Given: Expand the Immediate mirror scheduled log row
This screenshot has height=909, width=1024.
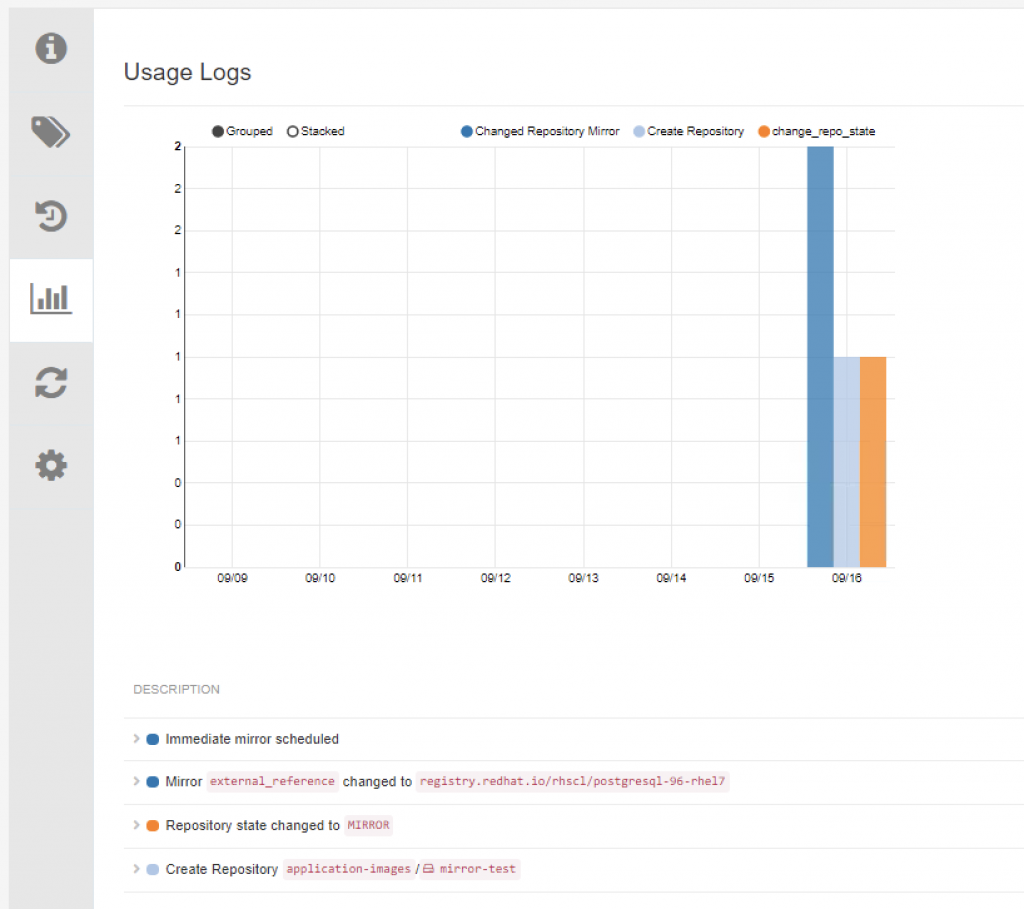Looking at the screenshot, I should (136, 739).
